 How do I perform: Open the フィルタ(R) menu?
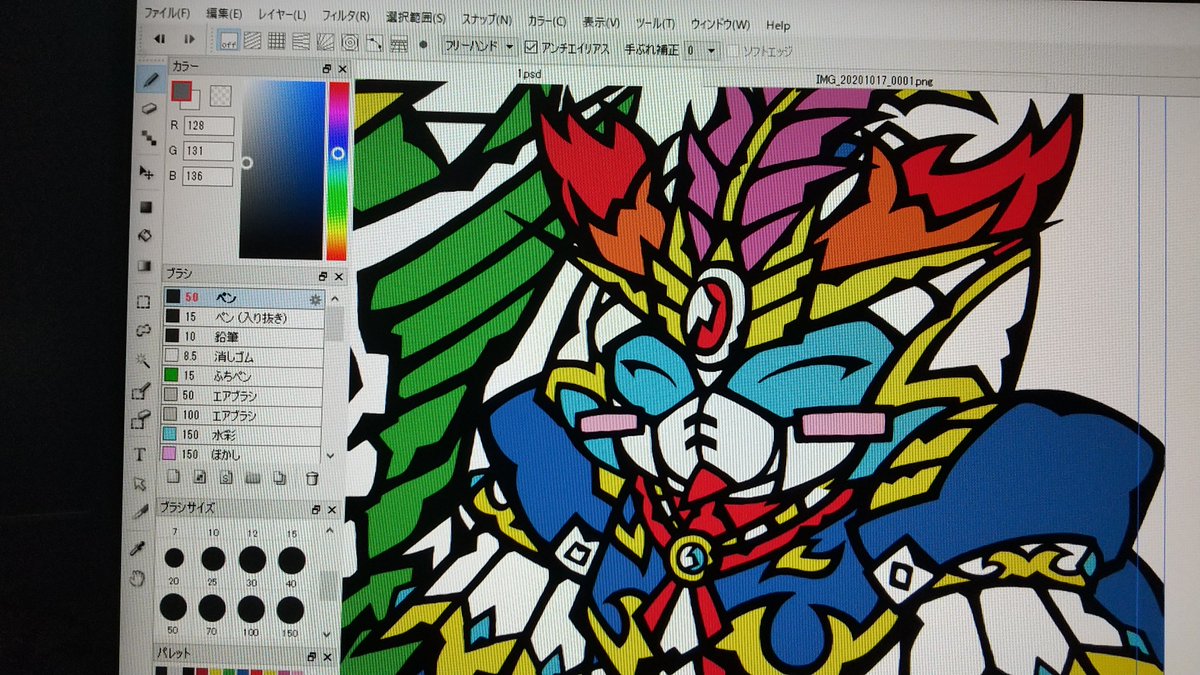346,17
